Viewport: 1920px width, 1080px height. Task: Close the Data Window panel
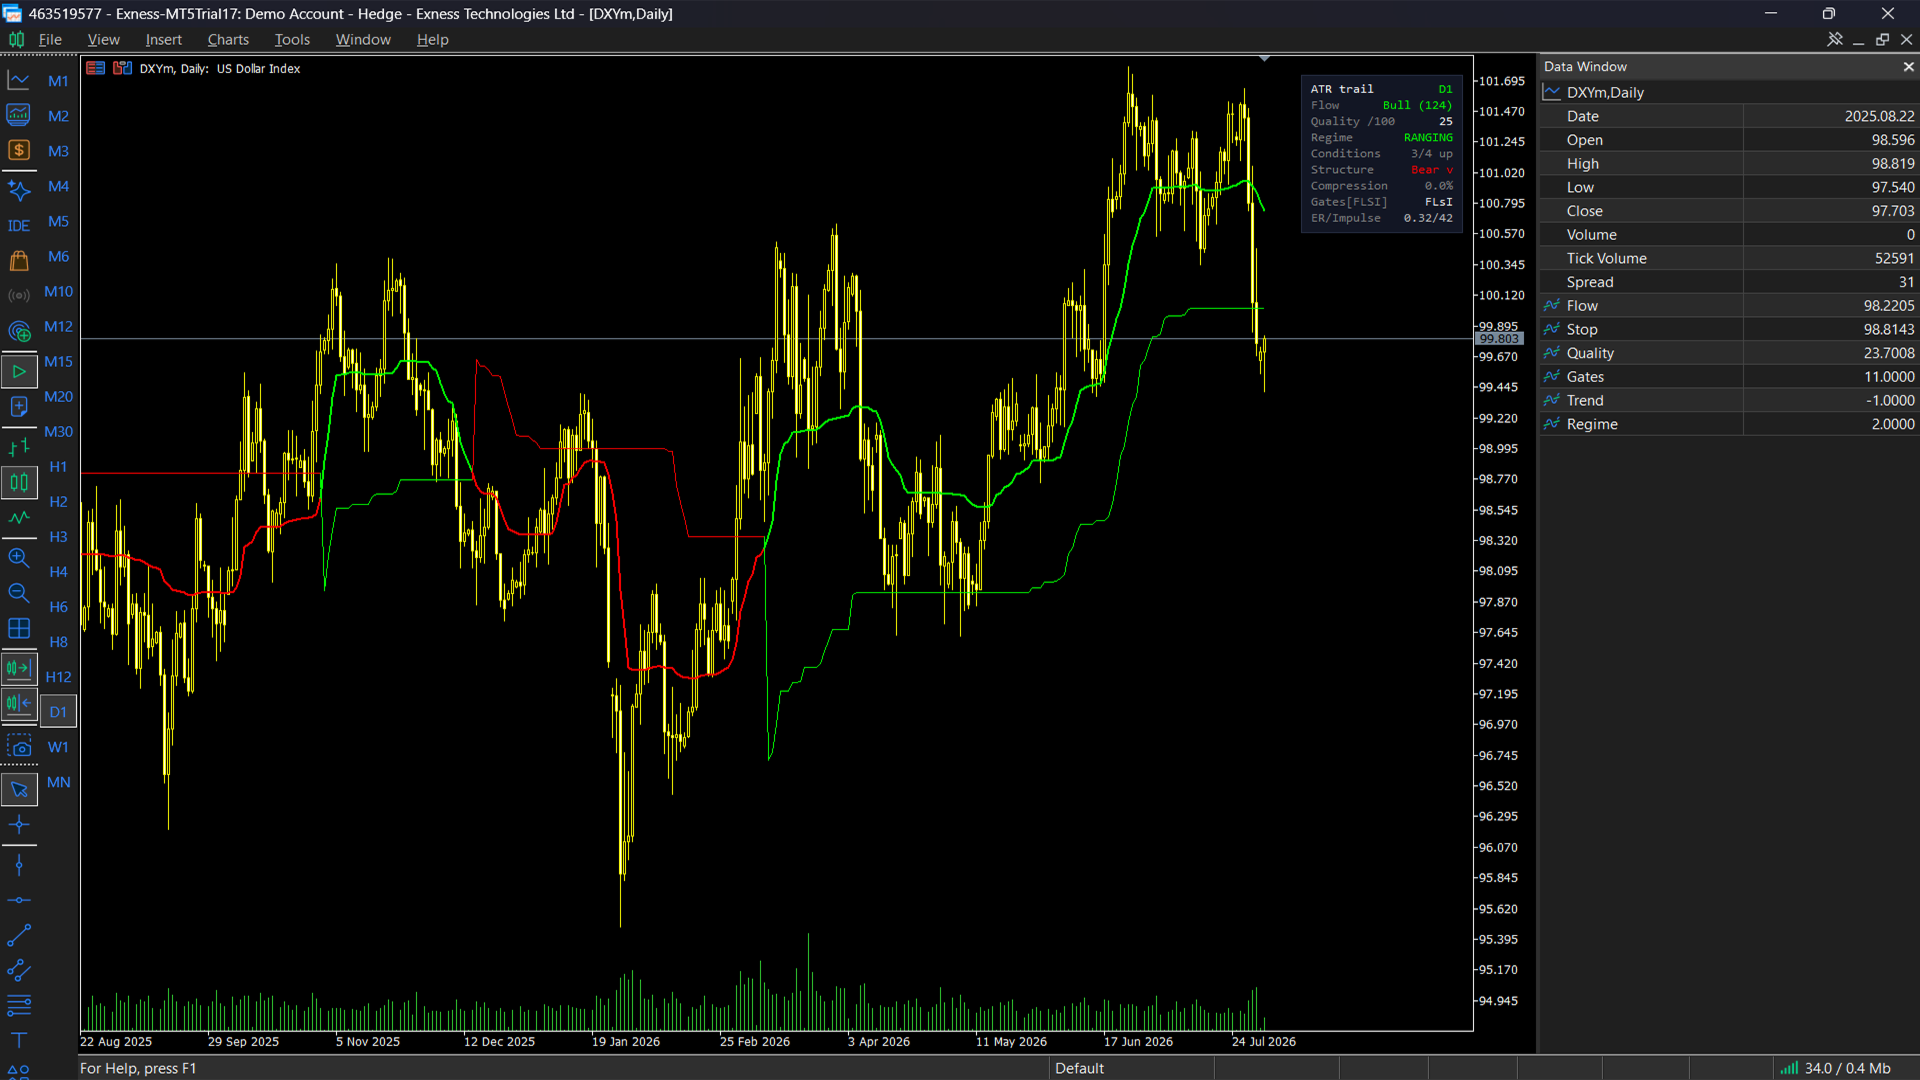1908,67
